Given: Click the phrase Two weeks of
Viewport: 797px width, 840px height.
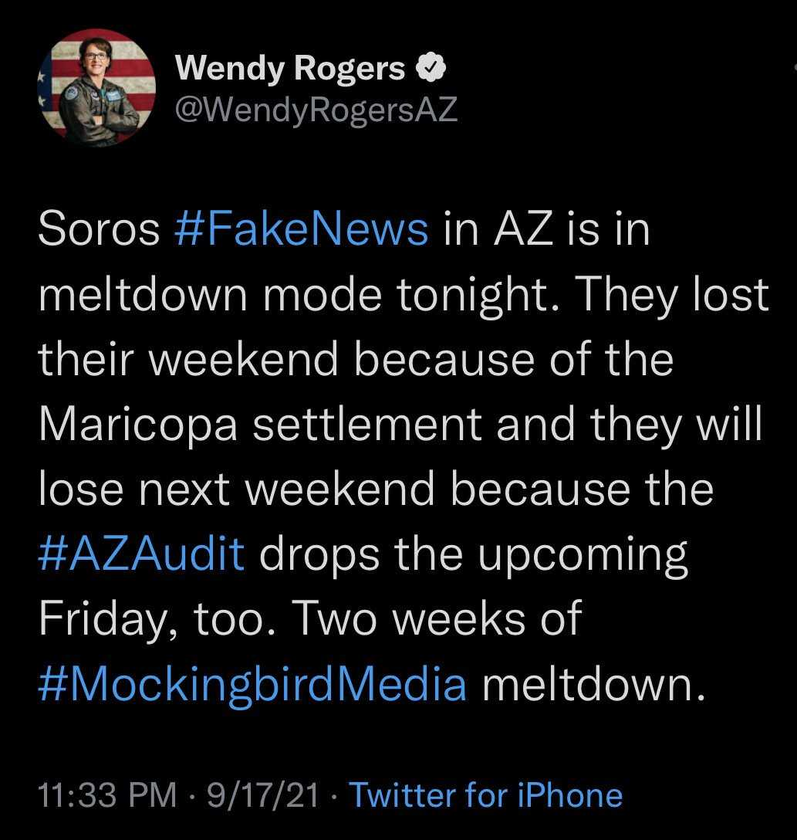Looking at the screenshot, I should (438, 619).
